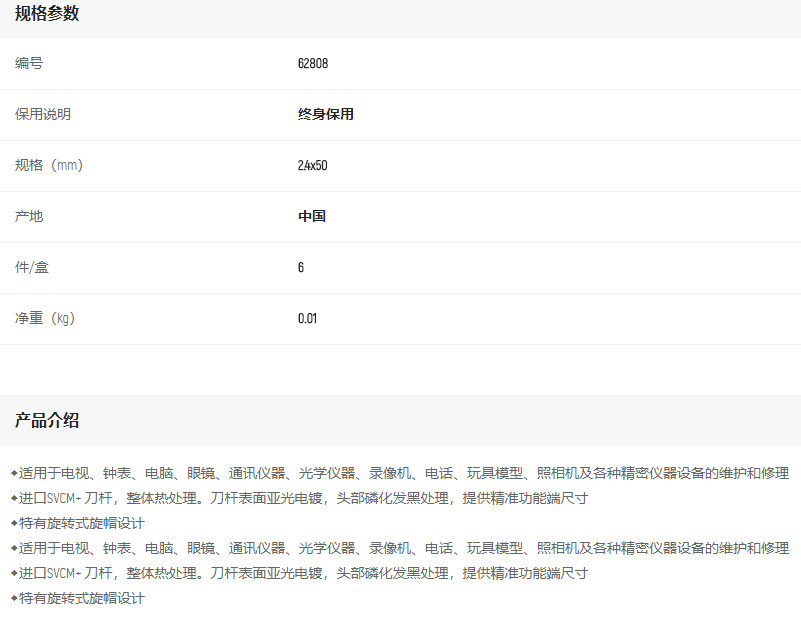801x623 pixels.
Task: Click the bold 终身保用 value
Action: point(326,114)
